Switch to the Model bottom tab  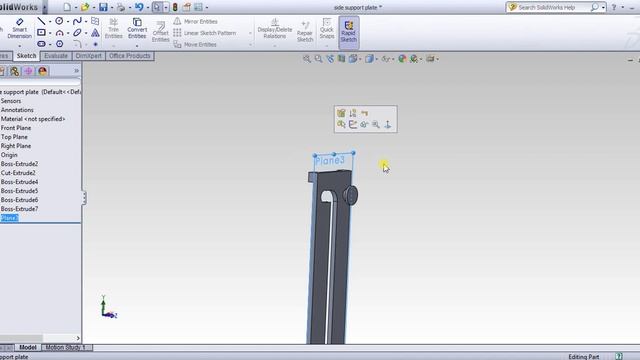tap(28, 347)
